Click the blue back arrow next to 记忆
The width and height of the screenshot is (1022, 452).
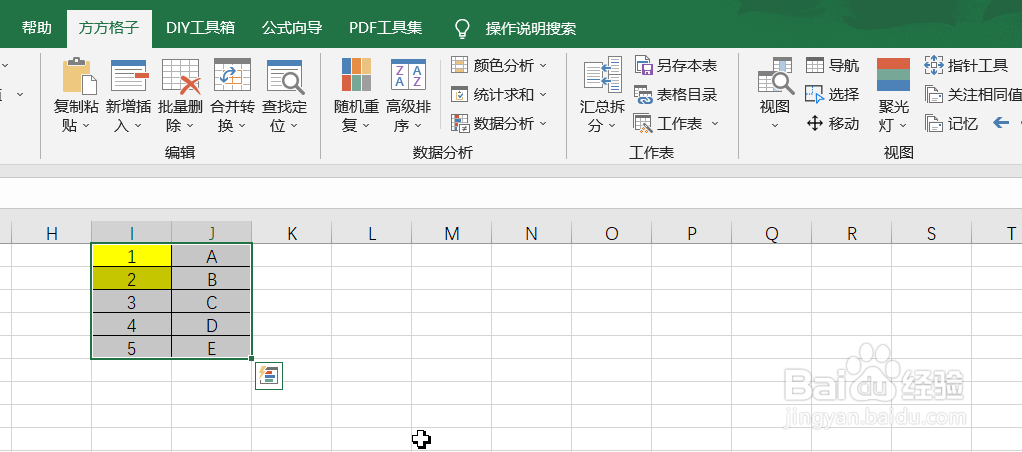click(1000, 123)
